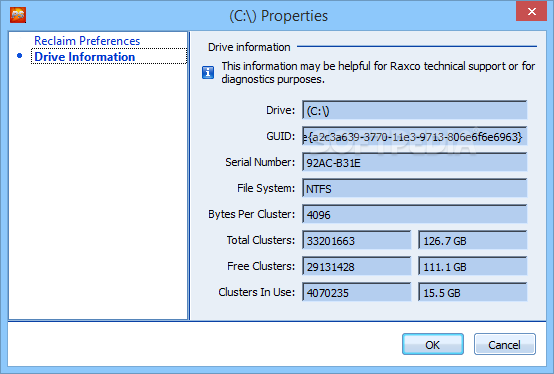Click the Free Clusters size 111.1 GB
The width and height of the screenshot is (554, 374).
coord(472,266)
